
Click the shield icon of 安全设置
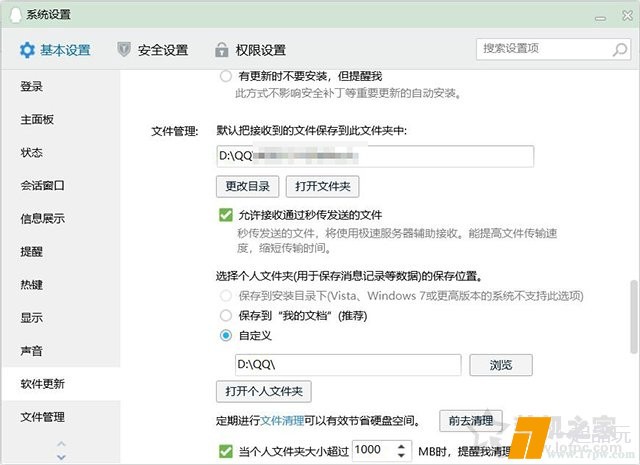tap(124, 50)
